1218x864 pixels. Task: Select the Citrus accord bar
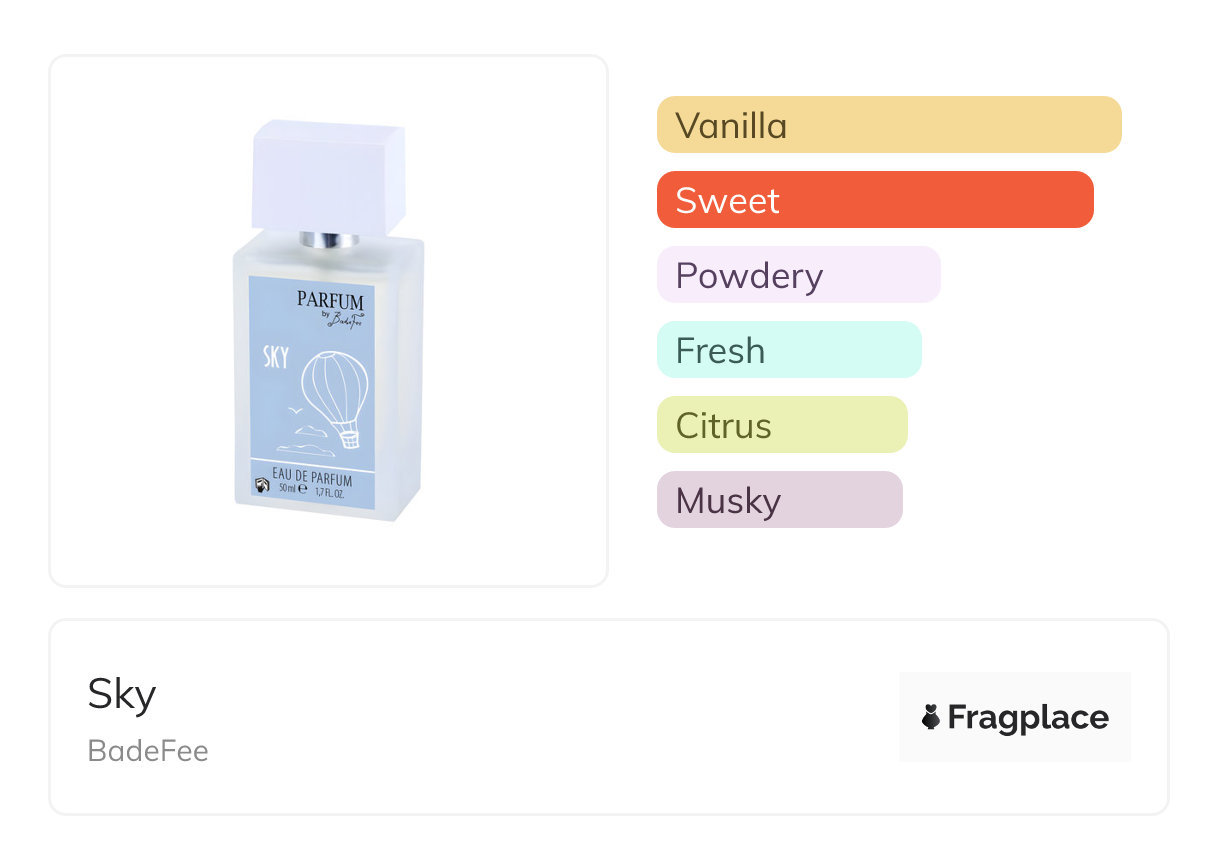tap(782, 425)
